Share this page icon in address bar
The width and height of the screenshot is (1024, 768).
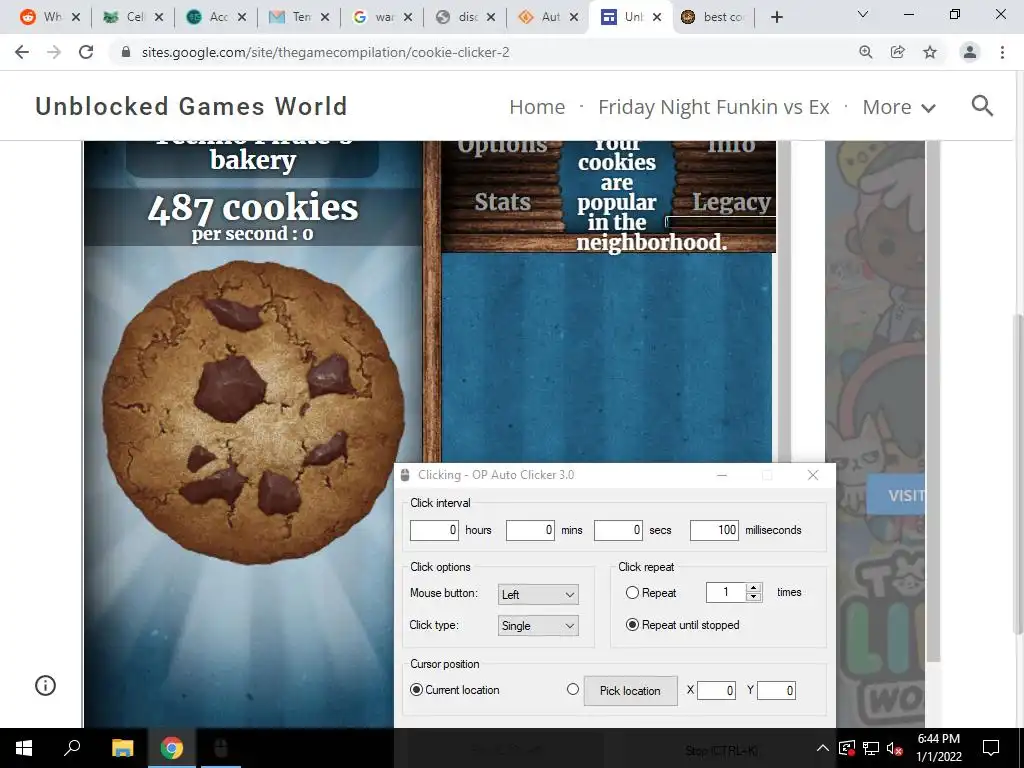(898, 52)
